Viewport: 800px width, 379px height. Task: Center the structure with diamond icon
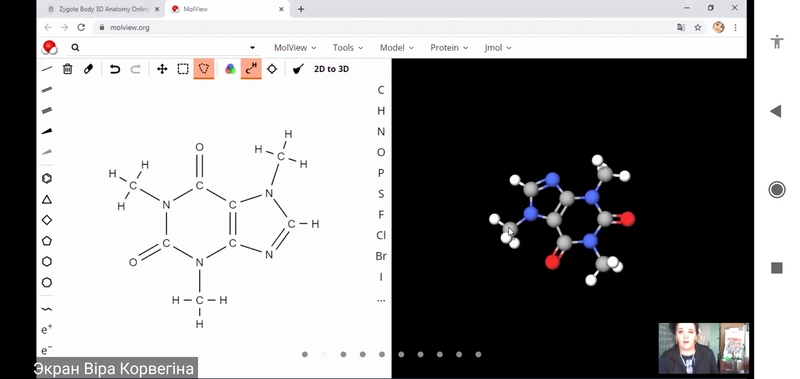272,69
